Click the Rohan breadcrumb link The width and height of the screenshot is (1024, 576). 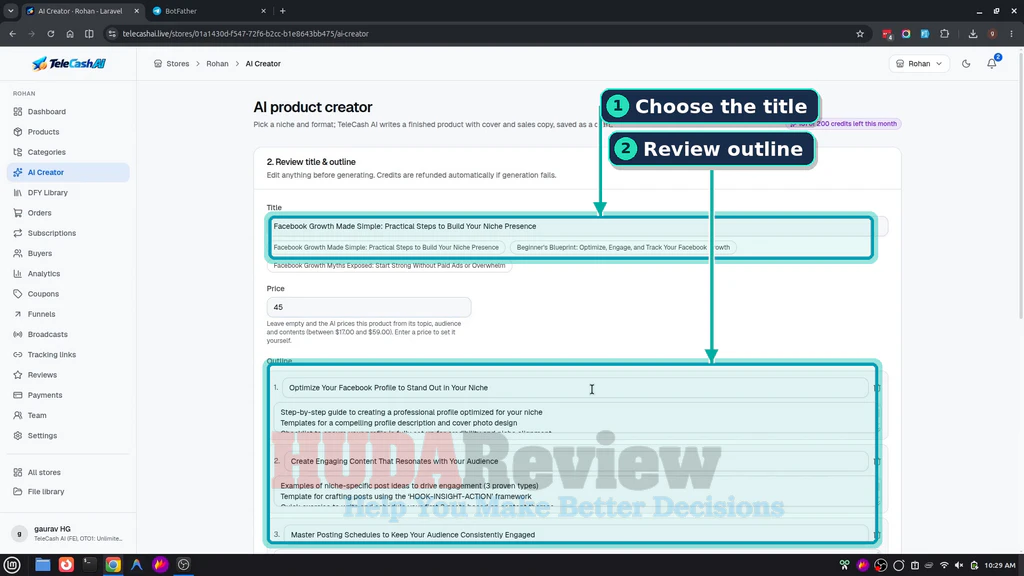pos(217,64)
